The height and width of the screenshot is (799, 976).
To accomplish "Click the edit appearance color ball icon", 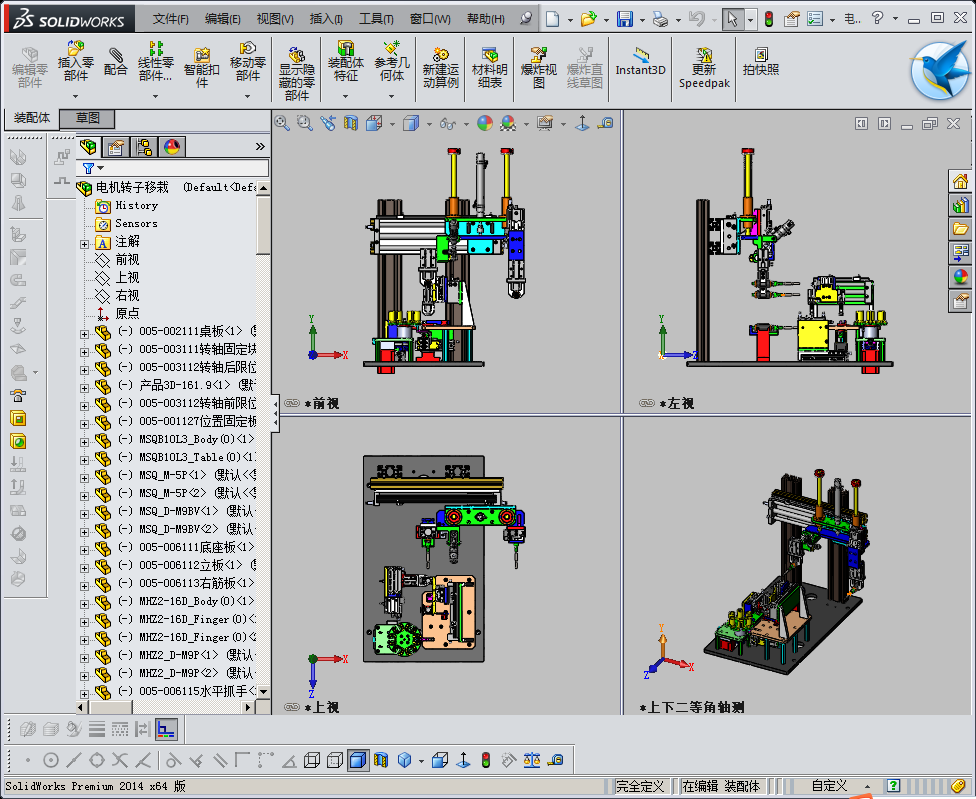I will tap(485, 123).
